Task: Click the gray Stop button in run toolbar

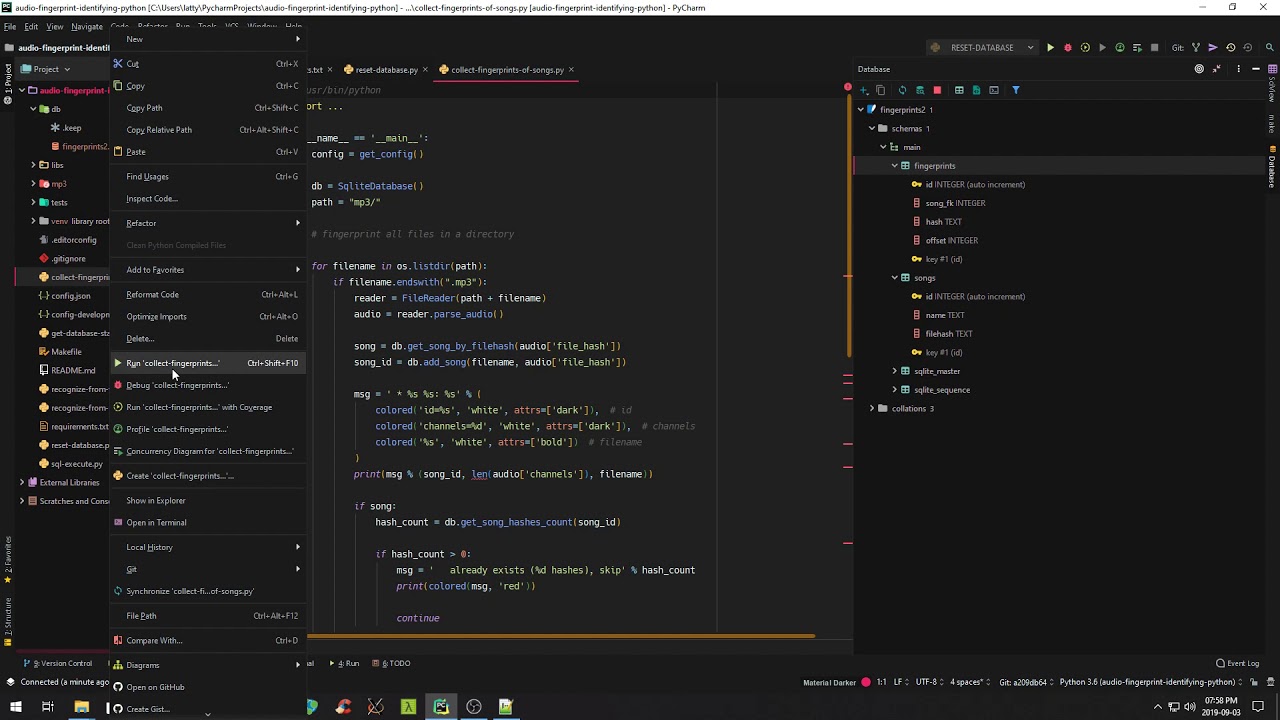Action: (x=1154, y=47)
